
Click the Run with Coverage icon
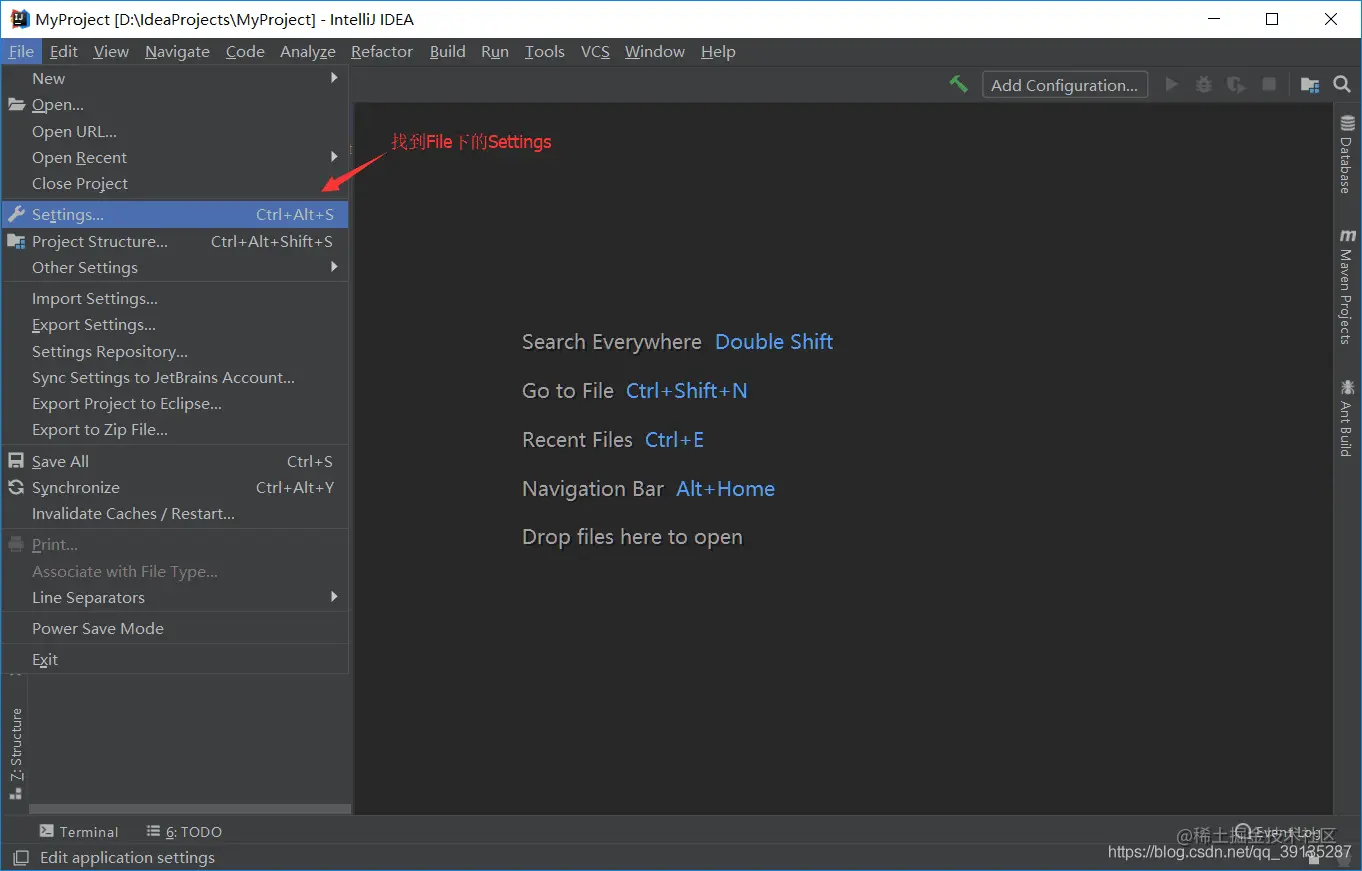tap(1237, 85)
